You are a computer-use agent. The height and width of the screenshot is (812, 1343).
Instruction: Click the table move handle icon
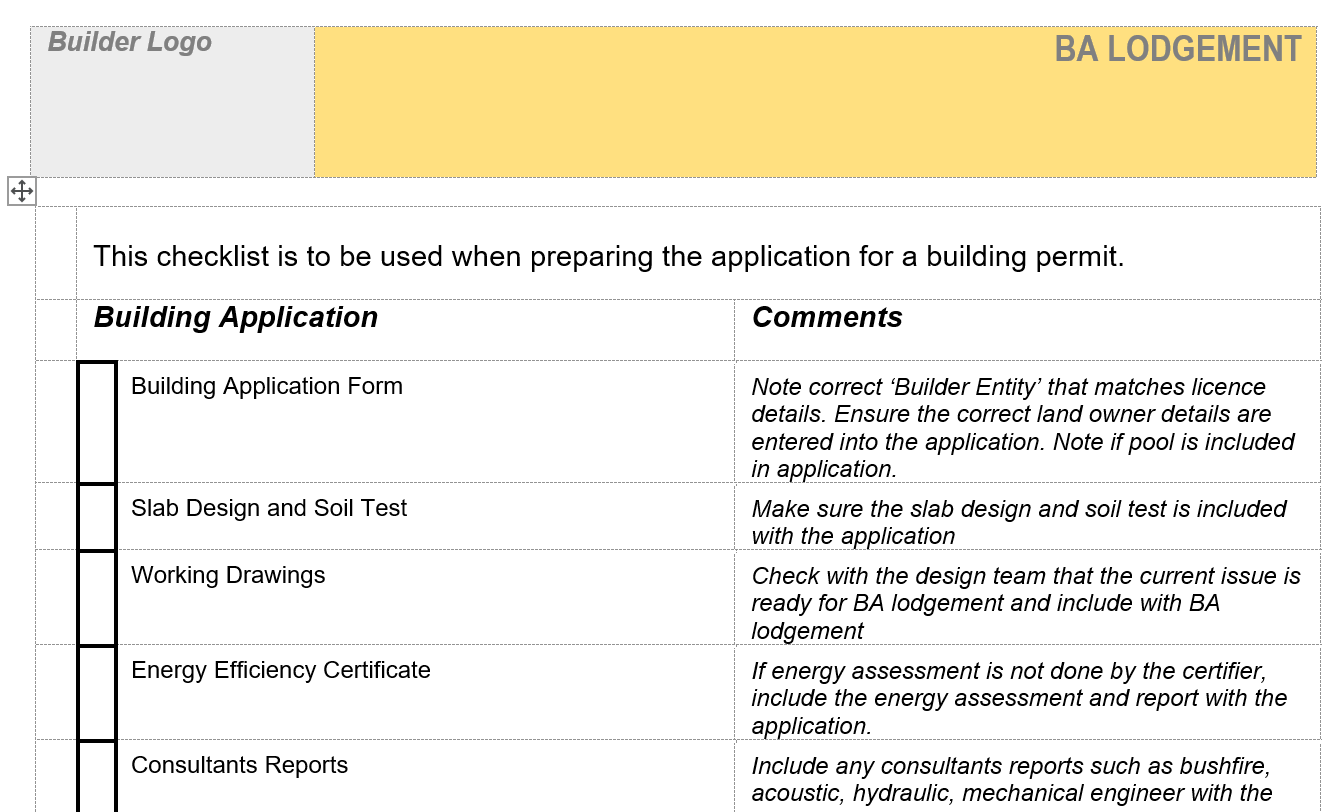pos(22,191)
